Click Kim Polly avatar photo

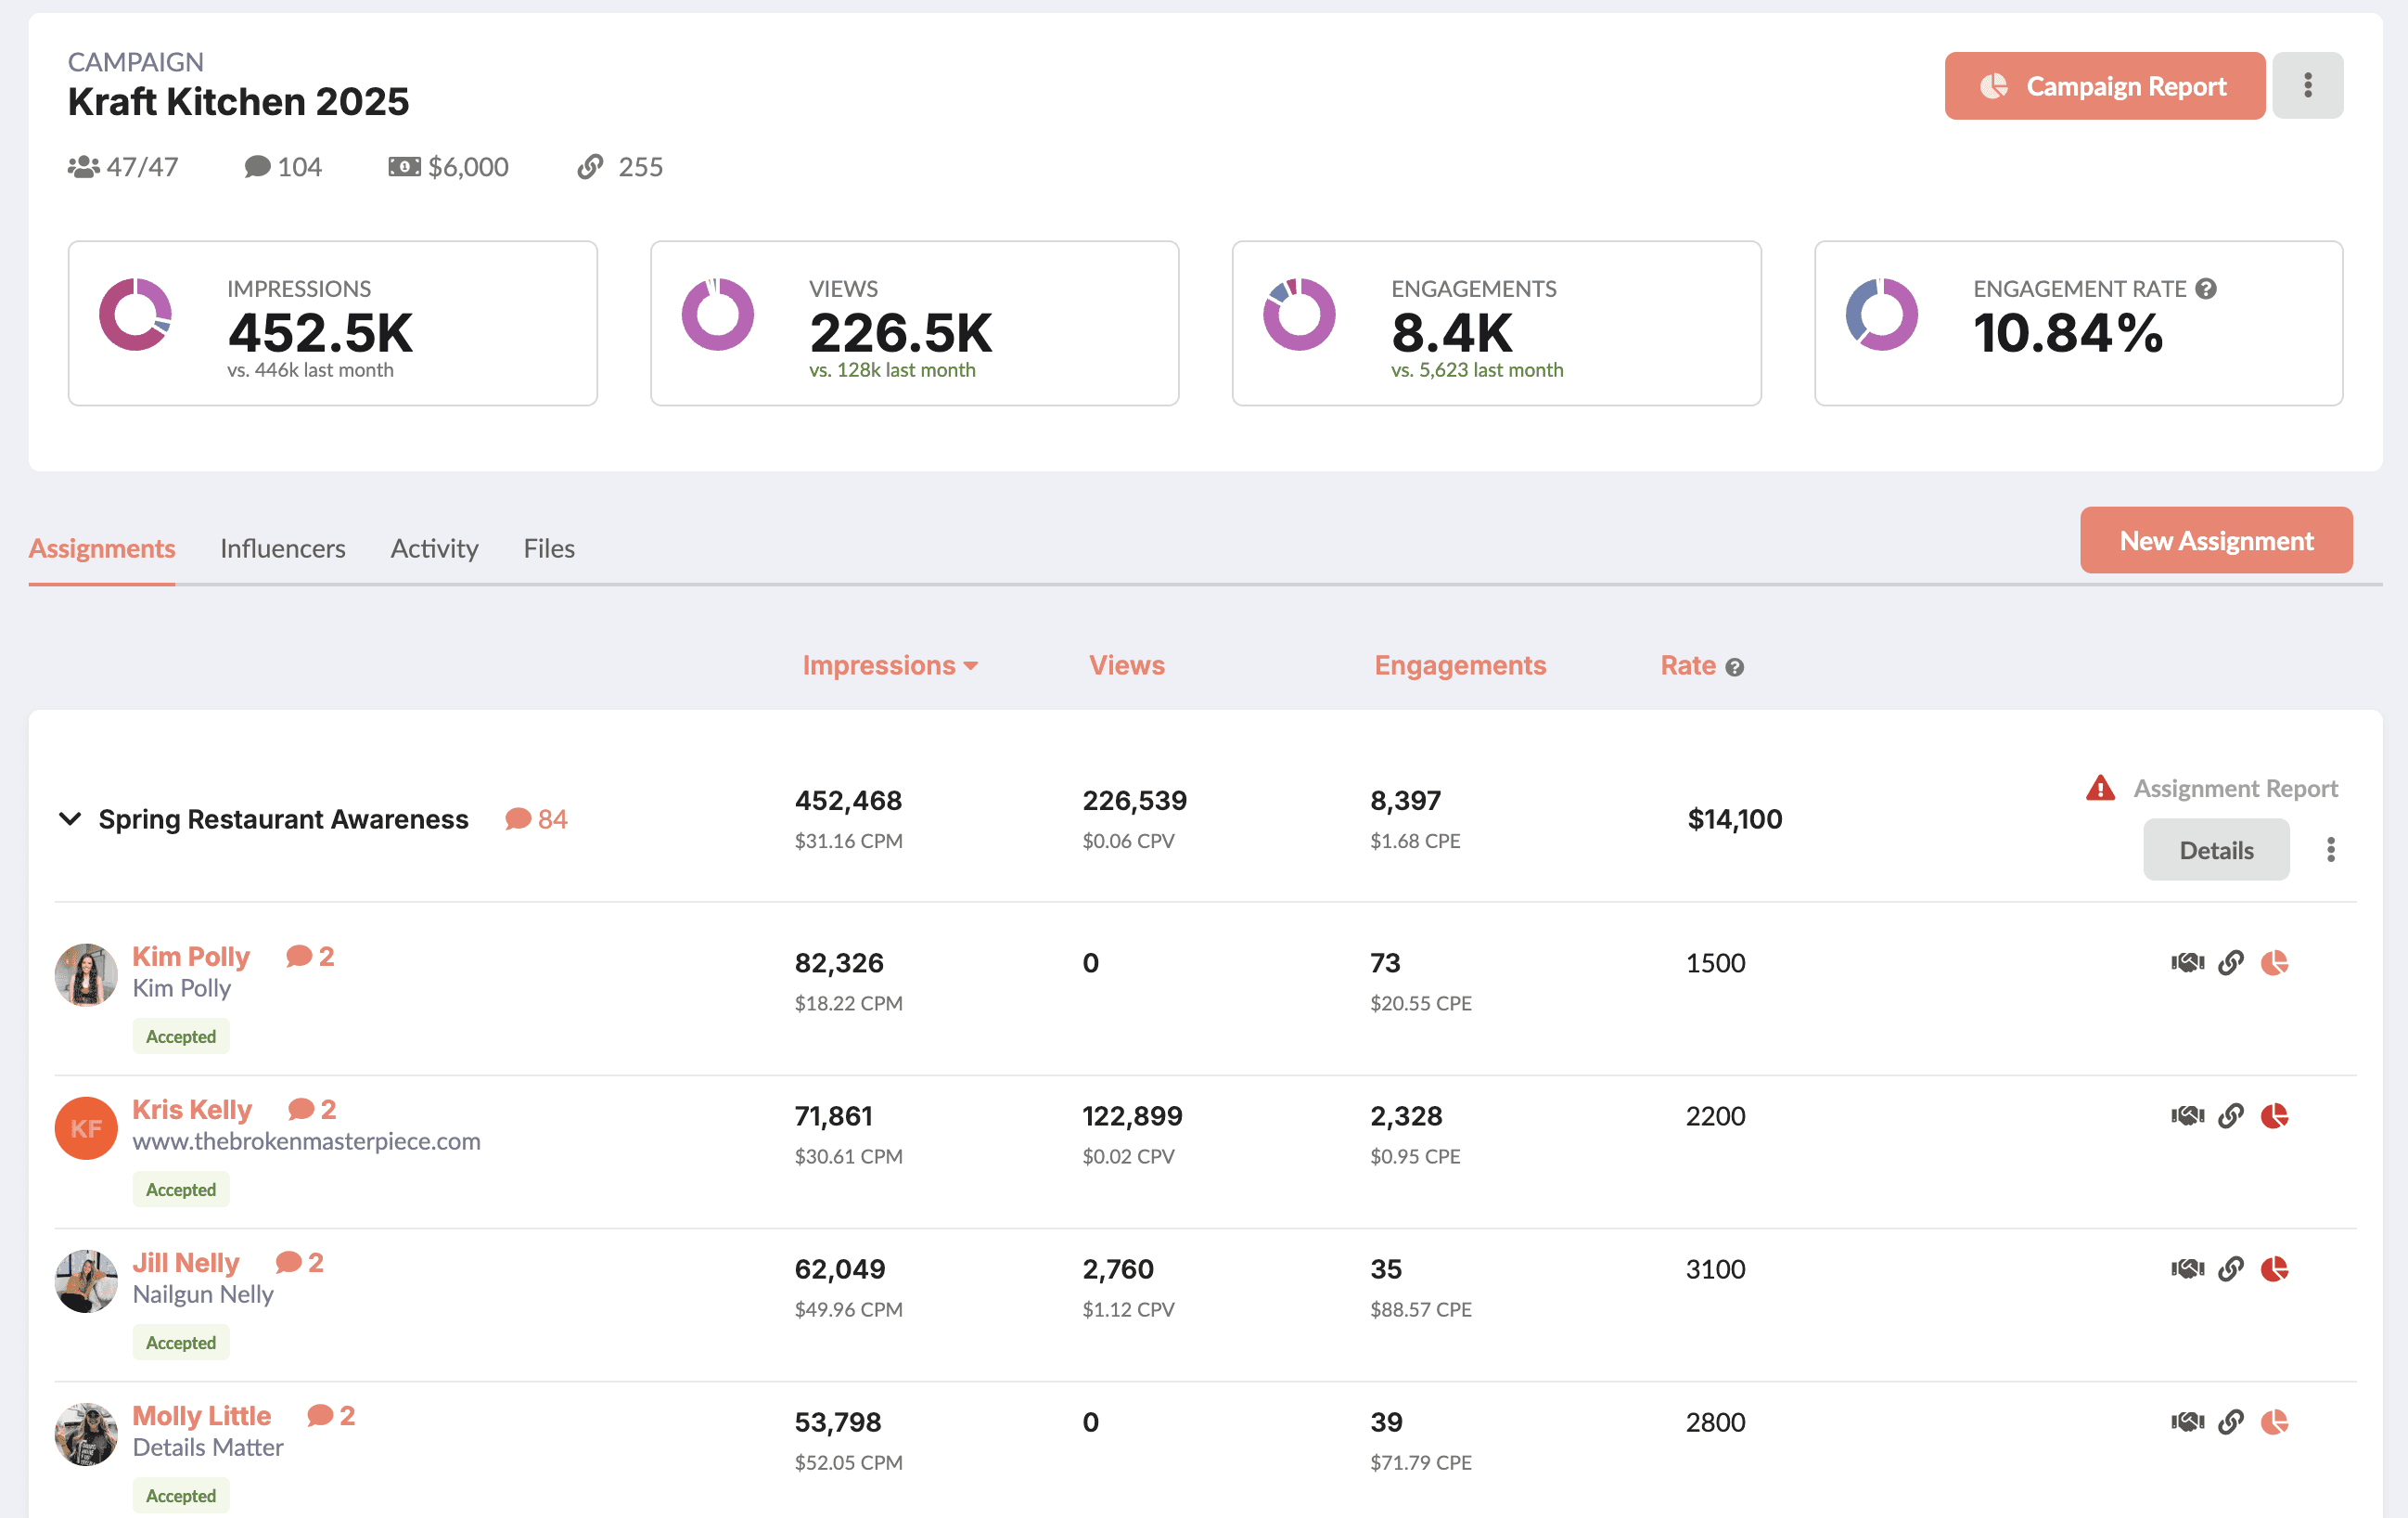(86, 975)
